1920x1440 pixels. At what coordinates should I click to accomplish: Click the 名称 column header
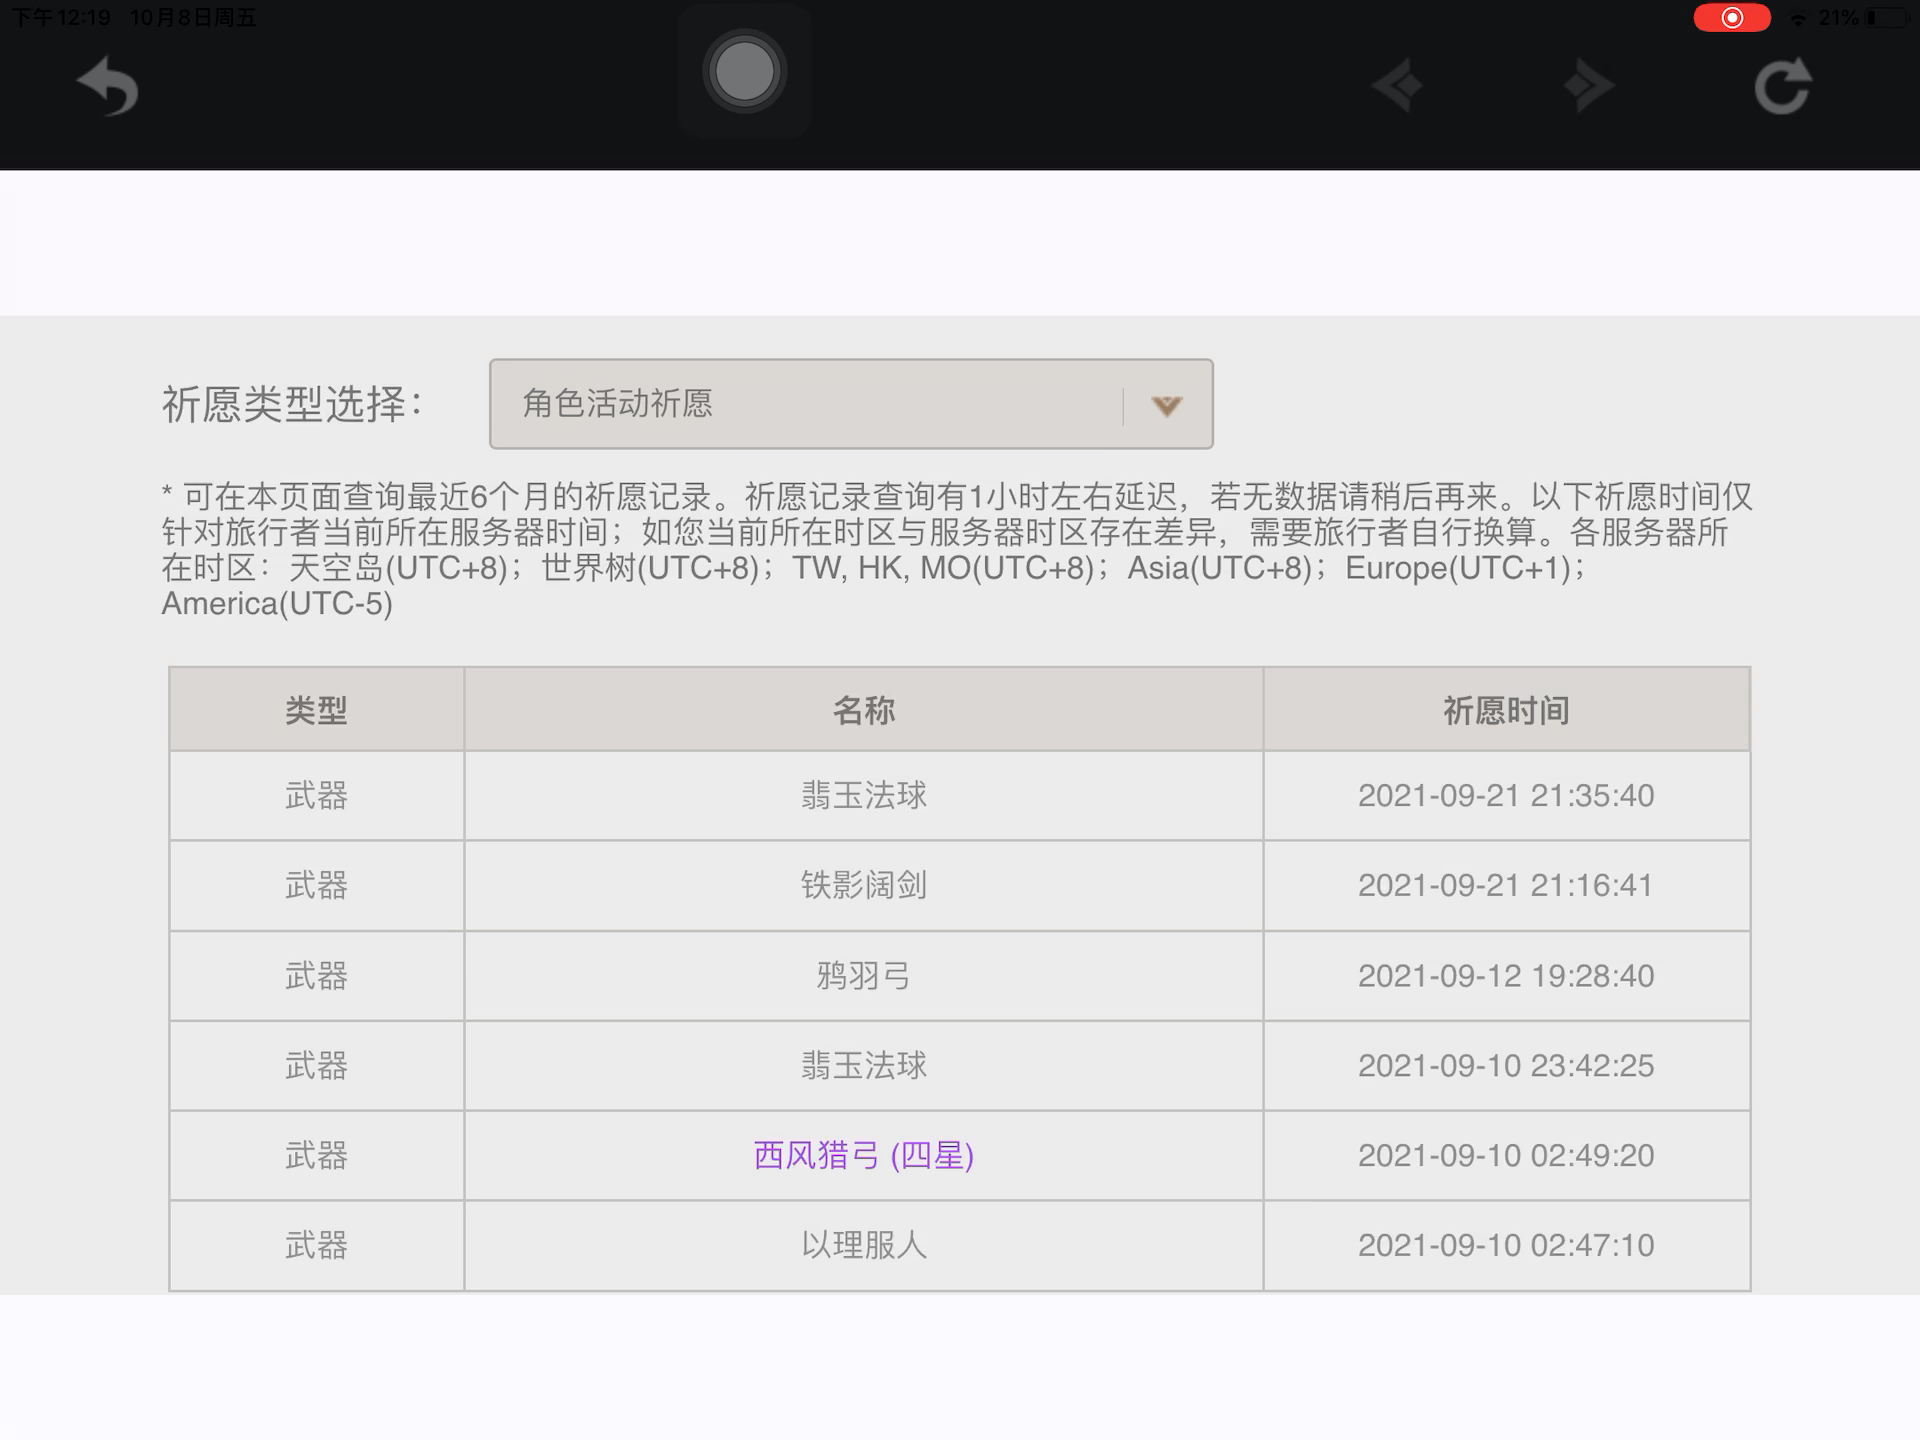864,710
